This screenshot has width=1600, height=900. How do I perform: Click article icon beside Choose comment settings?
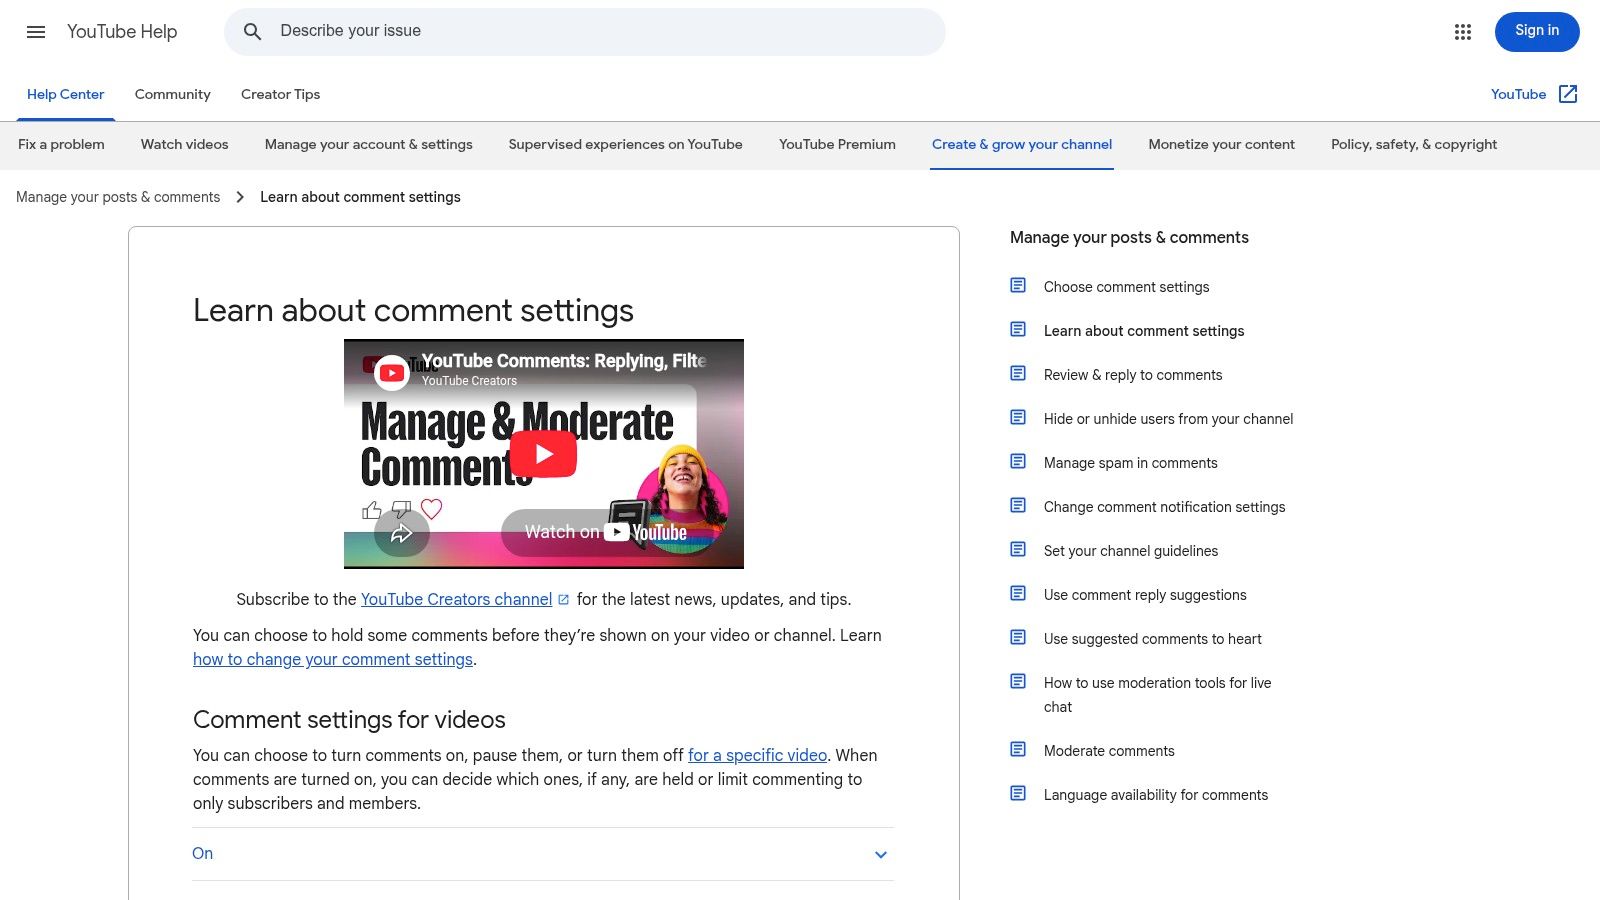click(1018, 286)
